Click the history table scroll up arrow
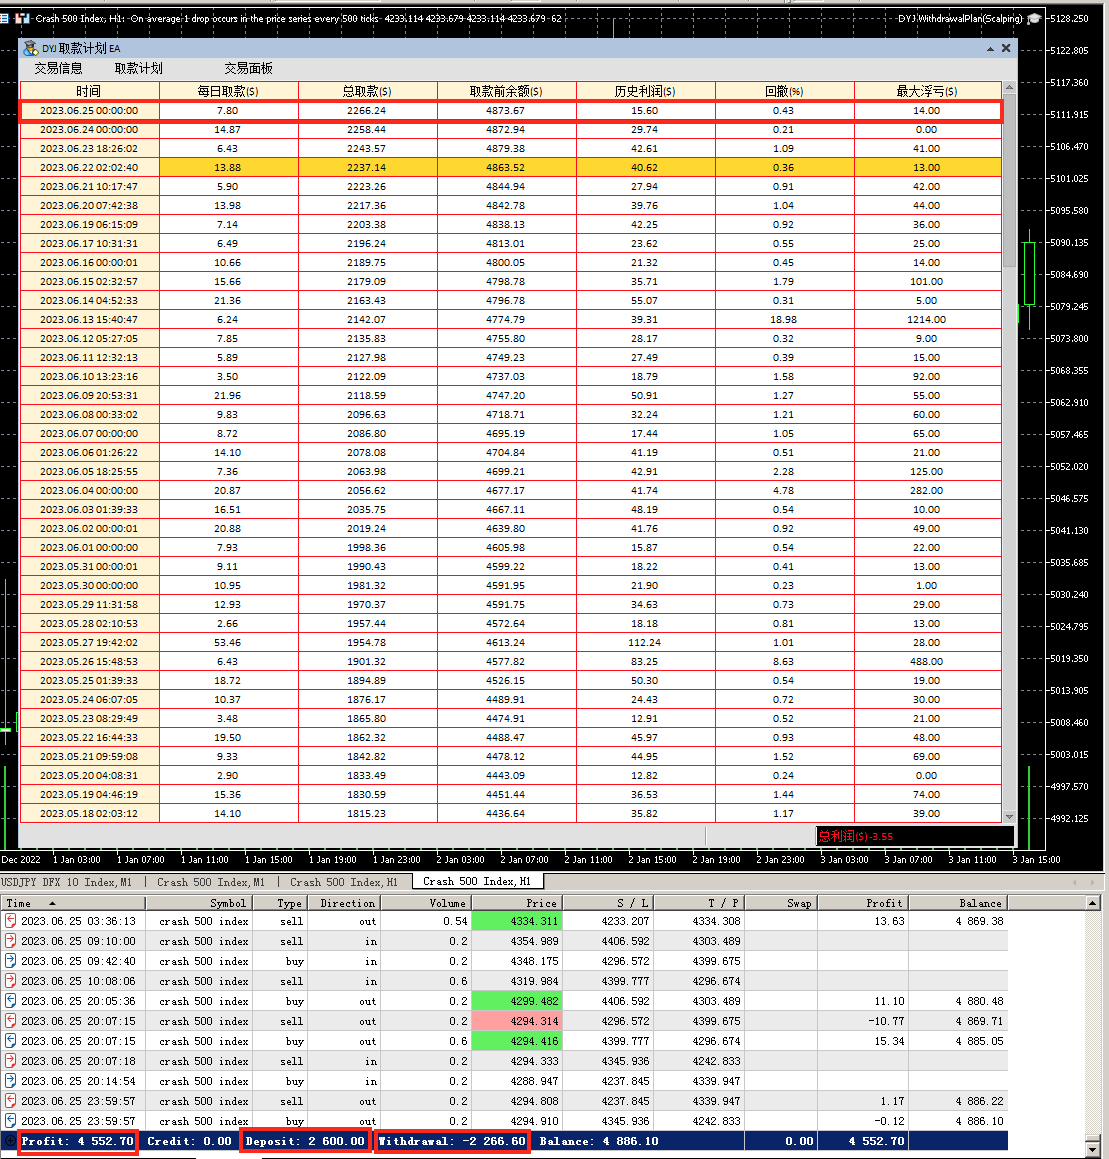 click(1092, 903)
